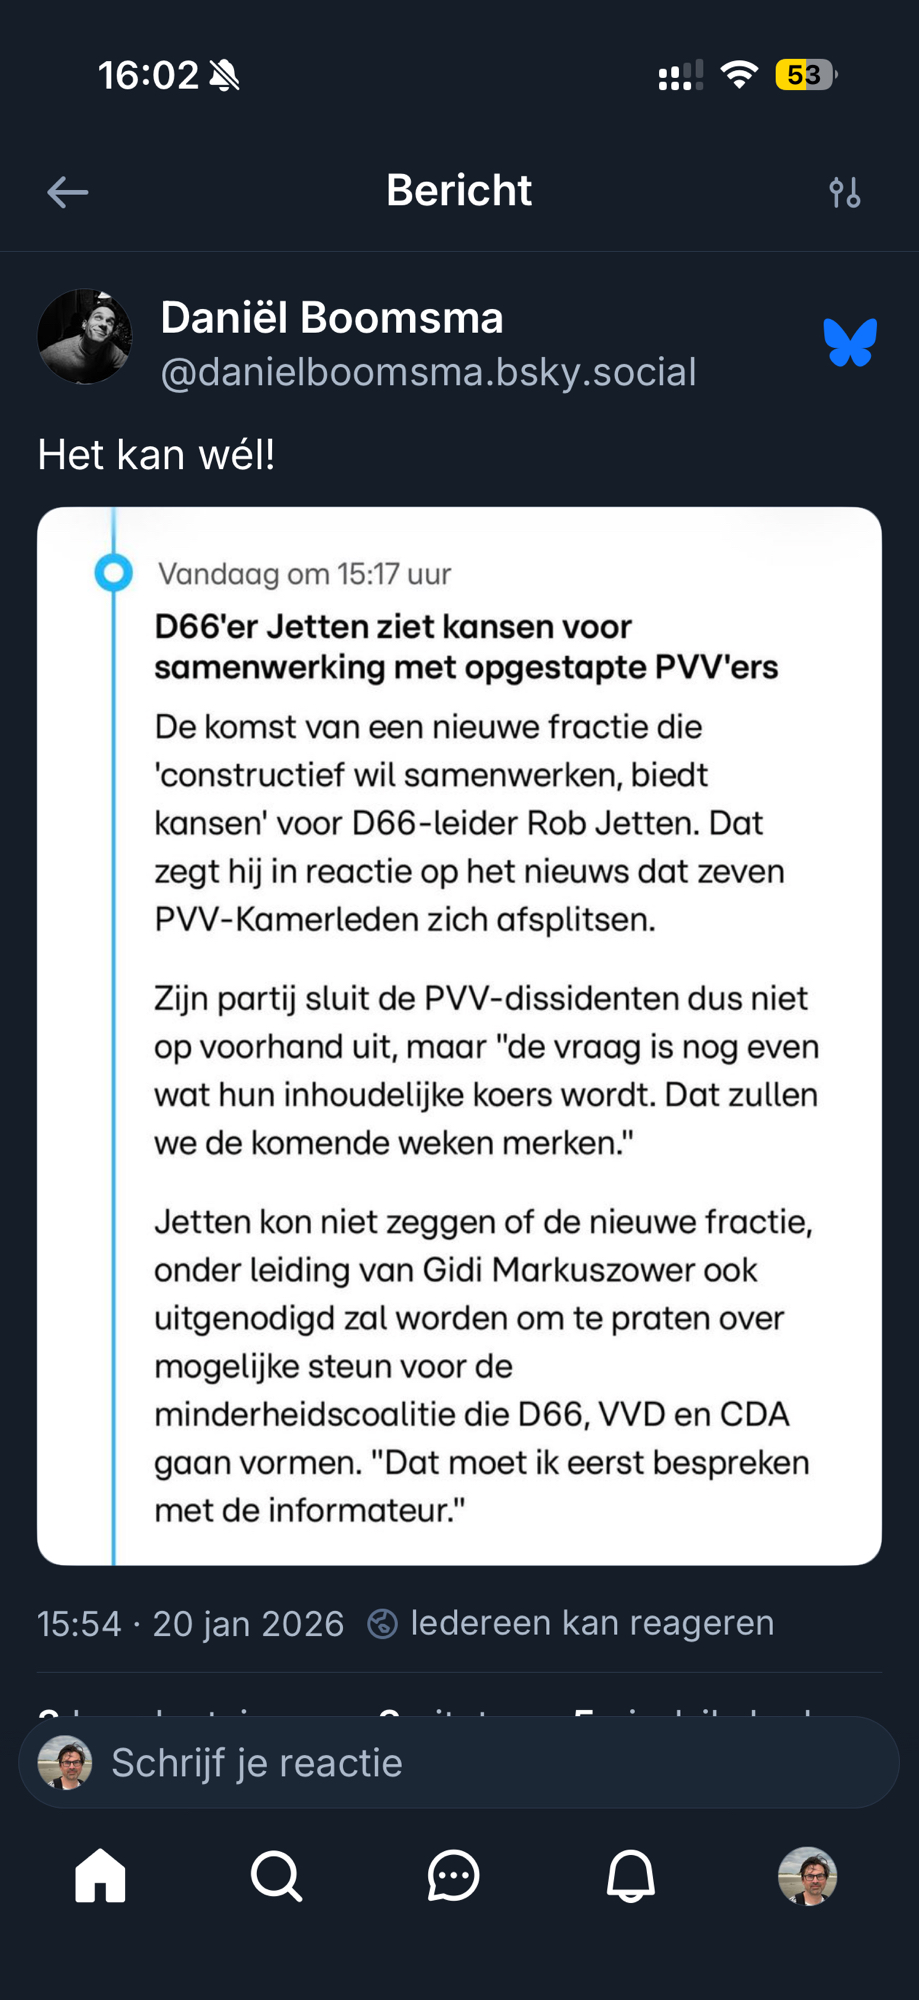Open the Chat messages icon
Screen dimensions: 919x2000
click(x=453, y=1876)
